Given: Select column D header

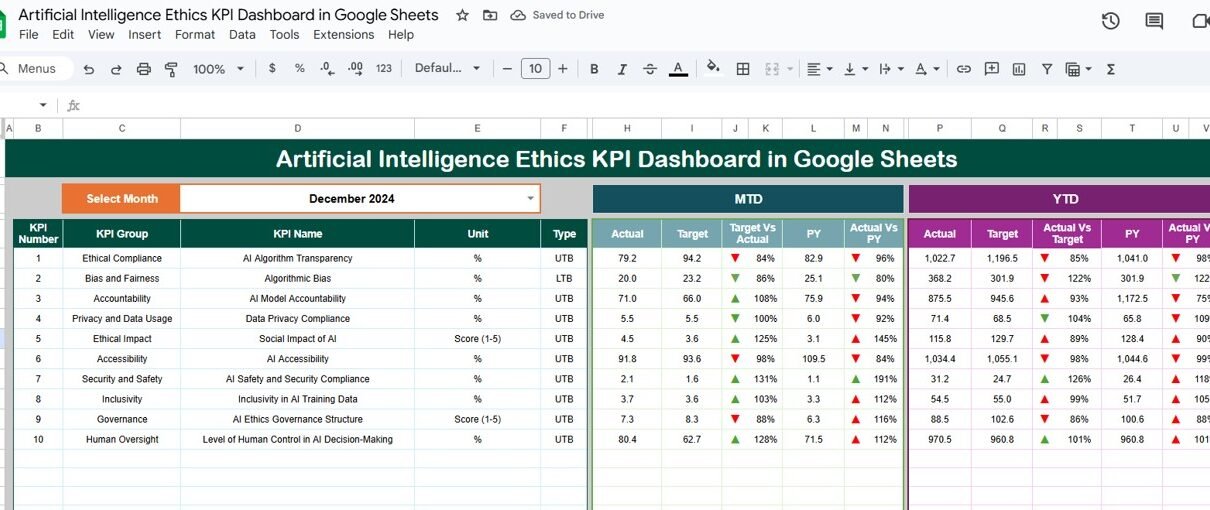Looking at the screenshot, I should (297, 128).
